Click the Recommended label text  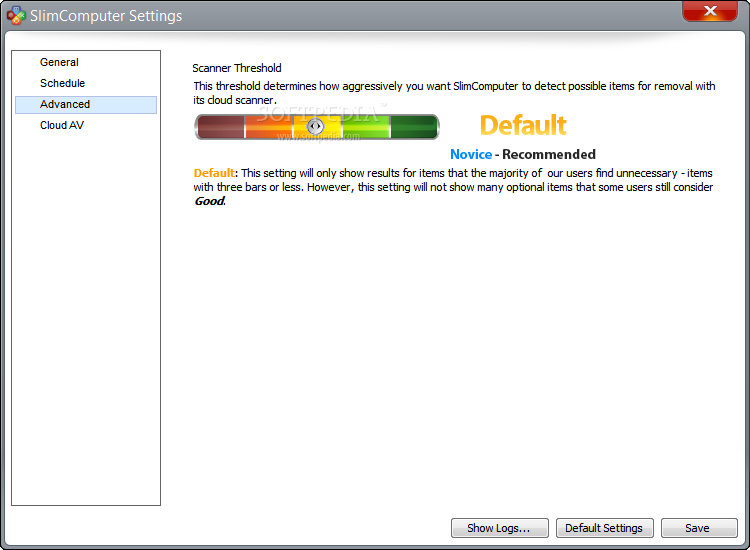point(549,154)
